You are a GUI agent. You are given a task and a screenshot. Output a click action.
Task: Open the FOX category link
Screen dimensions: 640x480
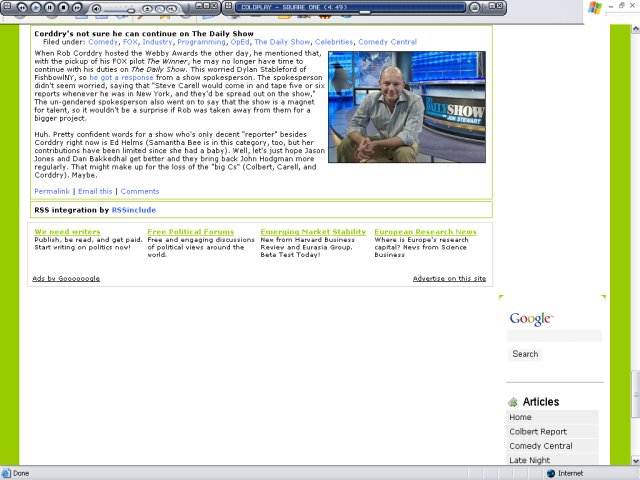130,42
